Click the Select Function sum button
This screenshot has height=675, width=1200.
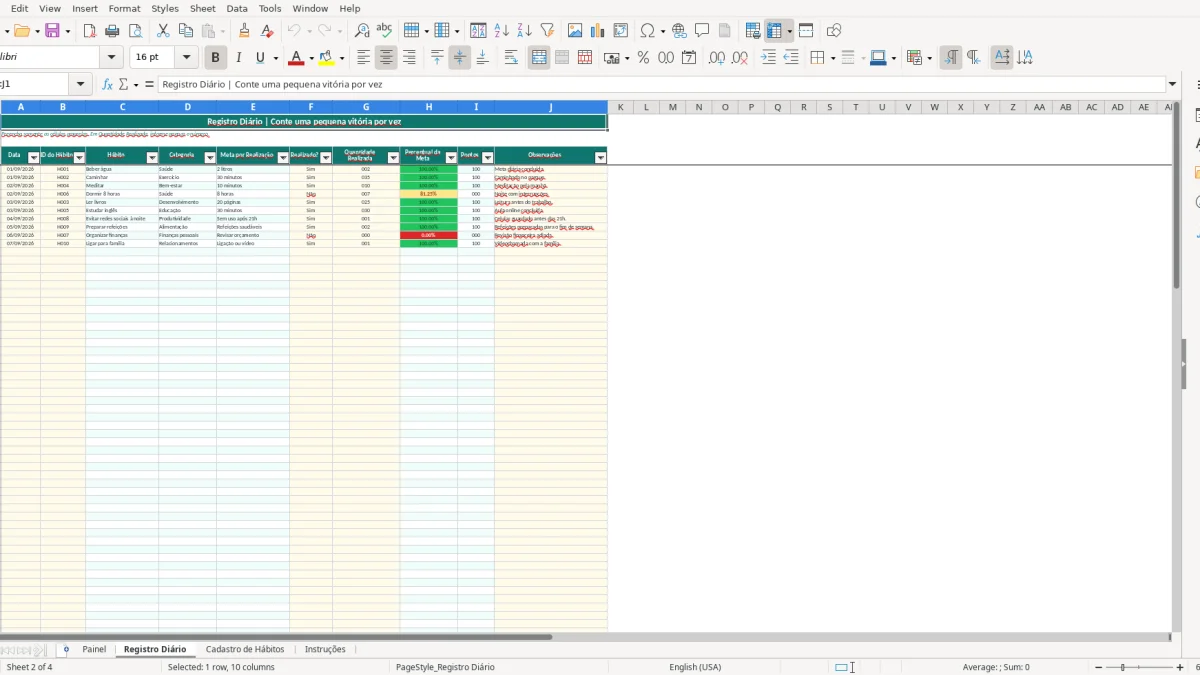click(124, 85)
